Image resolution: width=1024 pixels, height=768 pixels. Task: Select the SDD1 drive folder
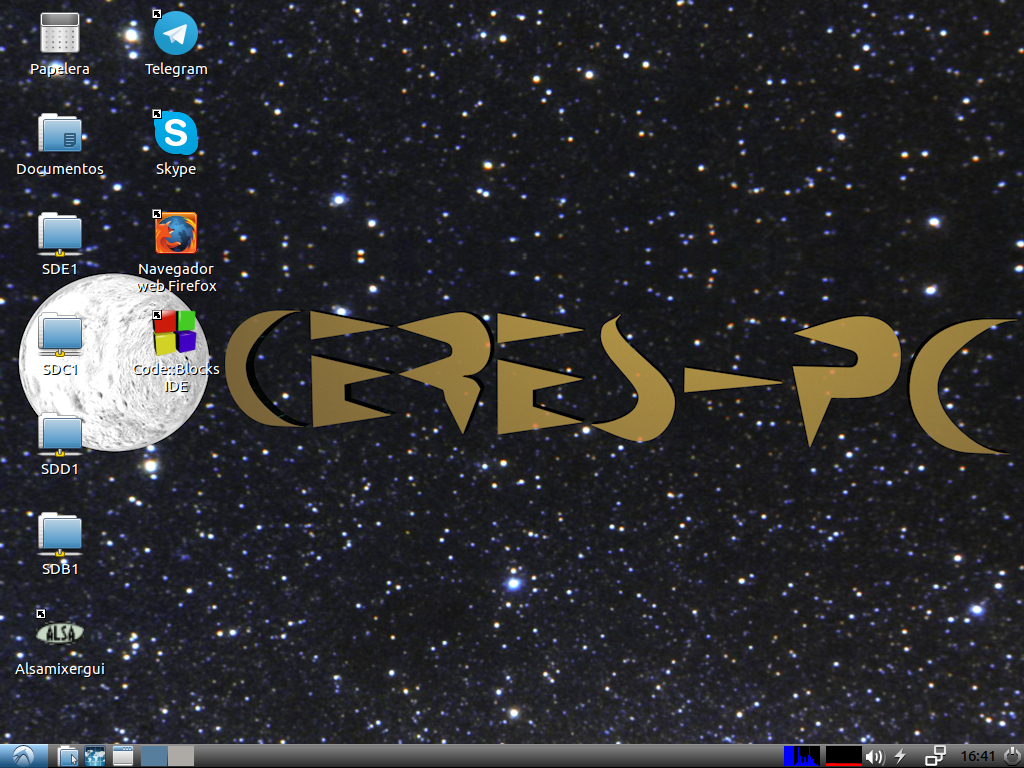pos(60,434)
